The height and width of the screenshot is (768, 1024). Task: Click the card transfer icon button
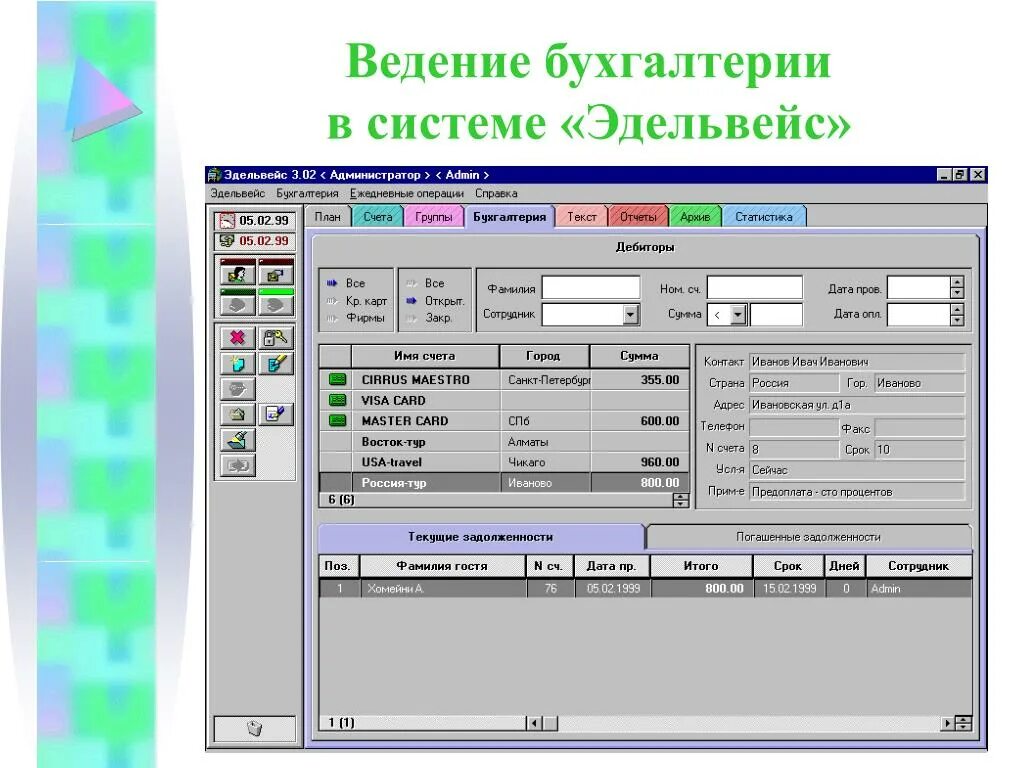pos(276,275)
